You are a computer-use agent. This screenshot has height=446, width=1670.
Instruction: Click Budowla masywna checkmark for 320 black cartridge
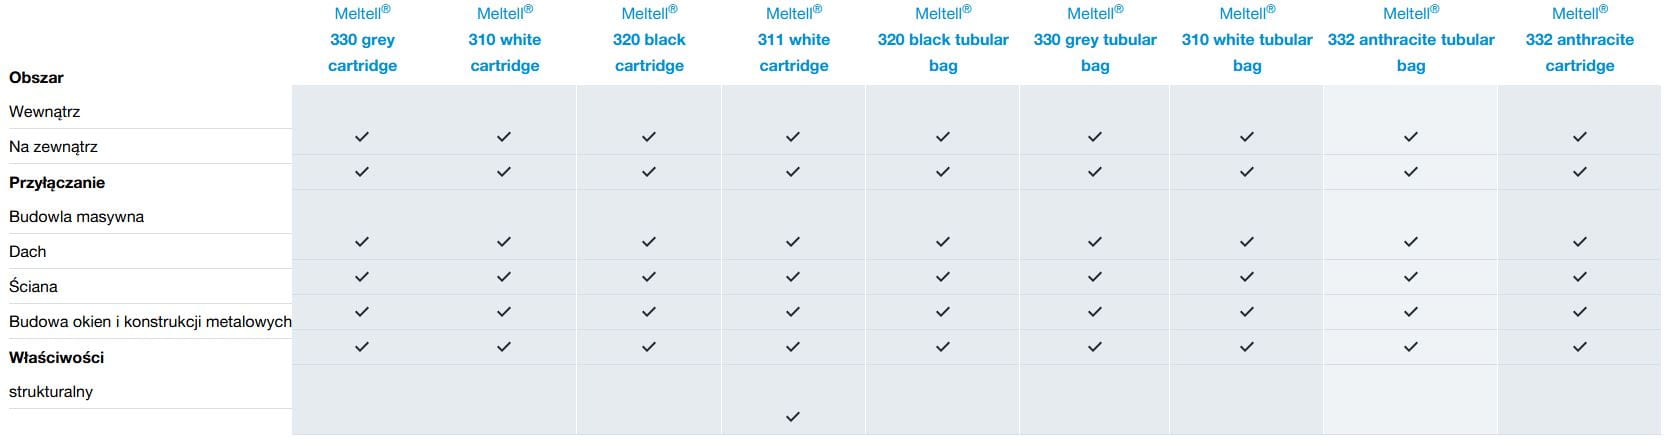point(649,242)
